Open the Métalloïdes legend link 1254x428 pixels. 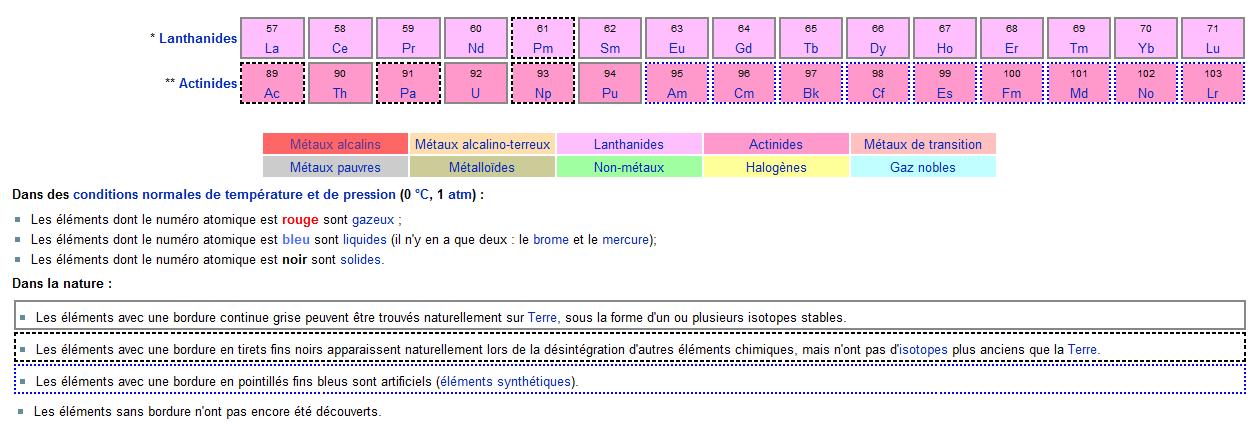tap(482, 167)
